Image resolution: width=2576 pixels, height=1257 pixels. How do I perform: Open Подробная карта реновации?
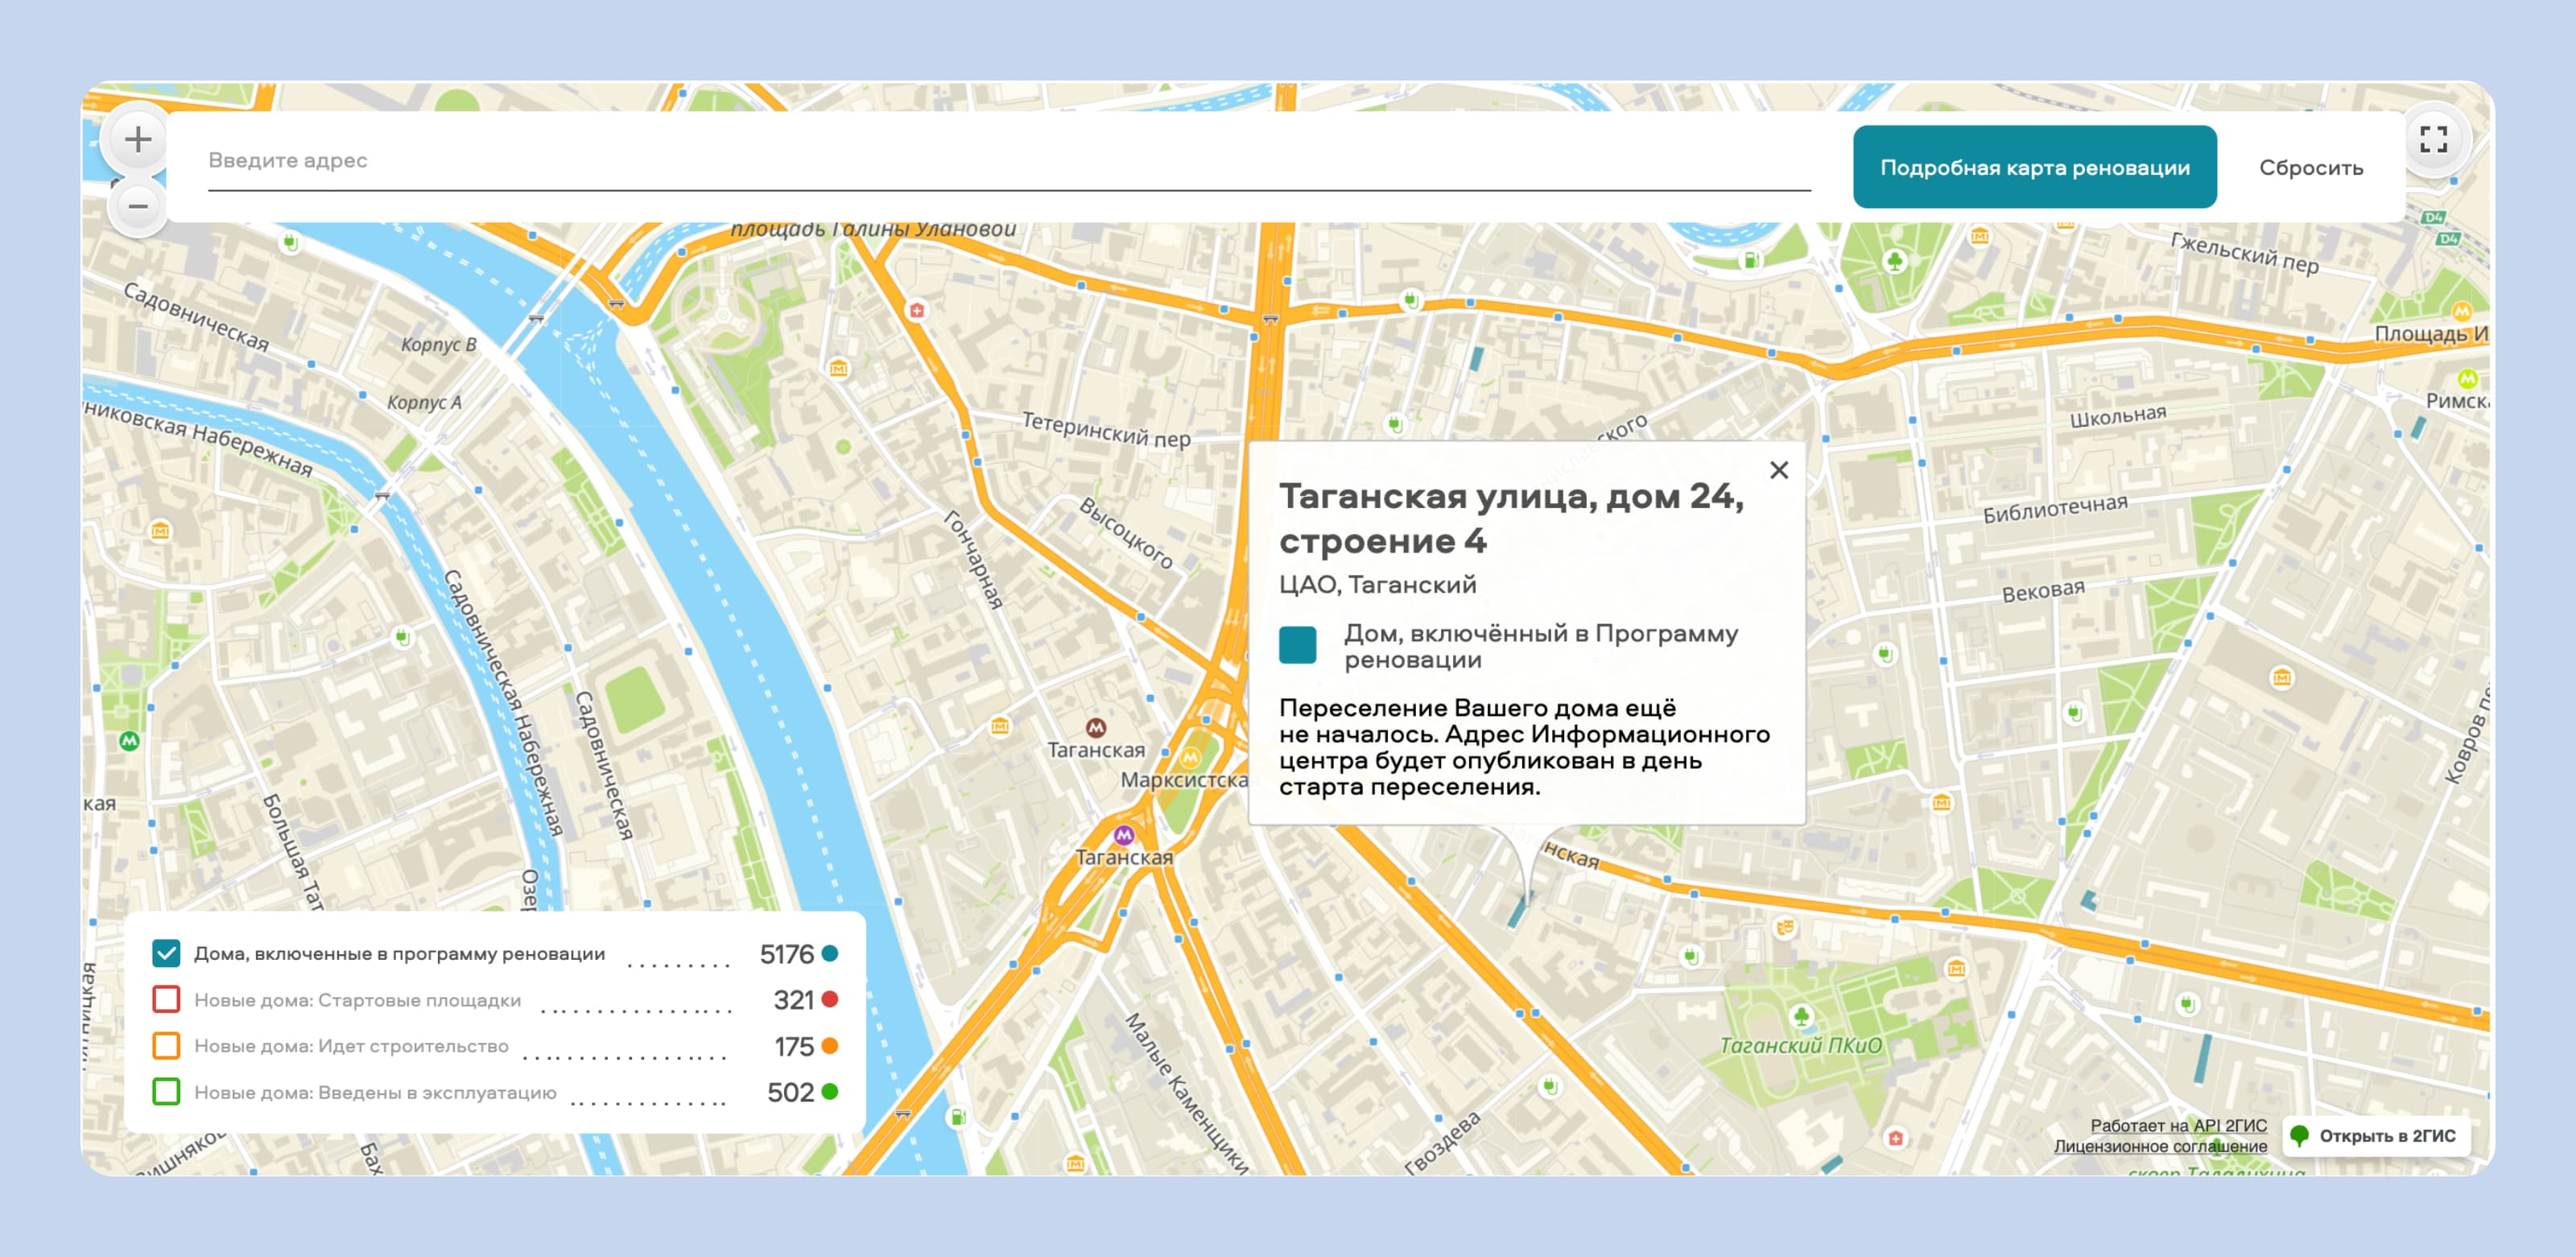tap(2034, 167)
